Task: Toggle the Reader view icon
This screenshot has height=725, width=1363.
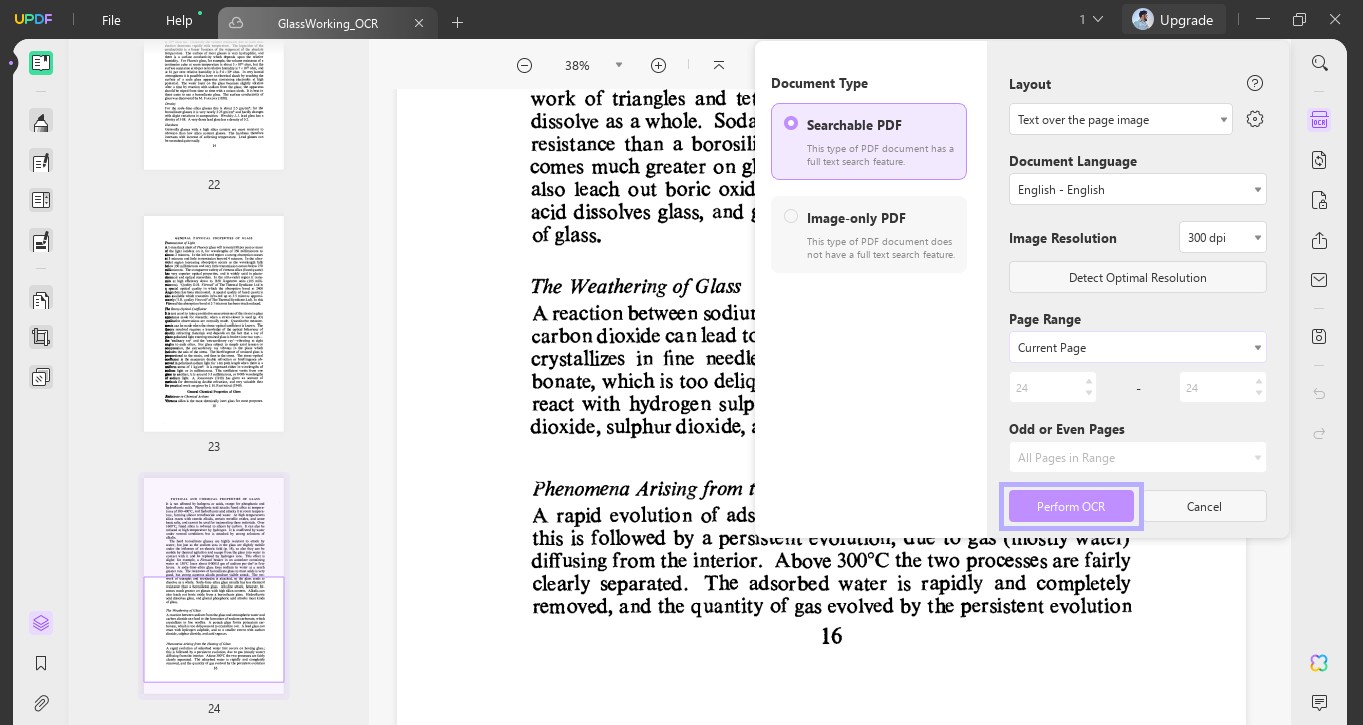Action: click(41, 62)
